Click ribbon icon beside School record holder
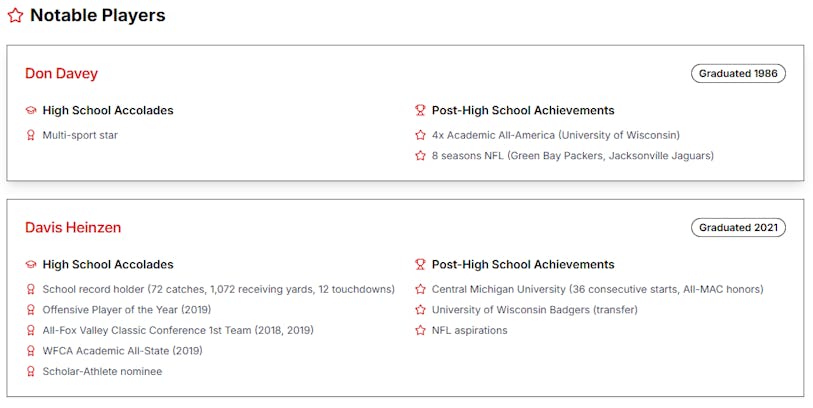 coord(31,289)
